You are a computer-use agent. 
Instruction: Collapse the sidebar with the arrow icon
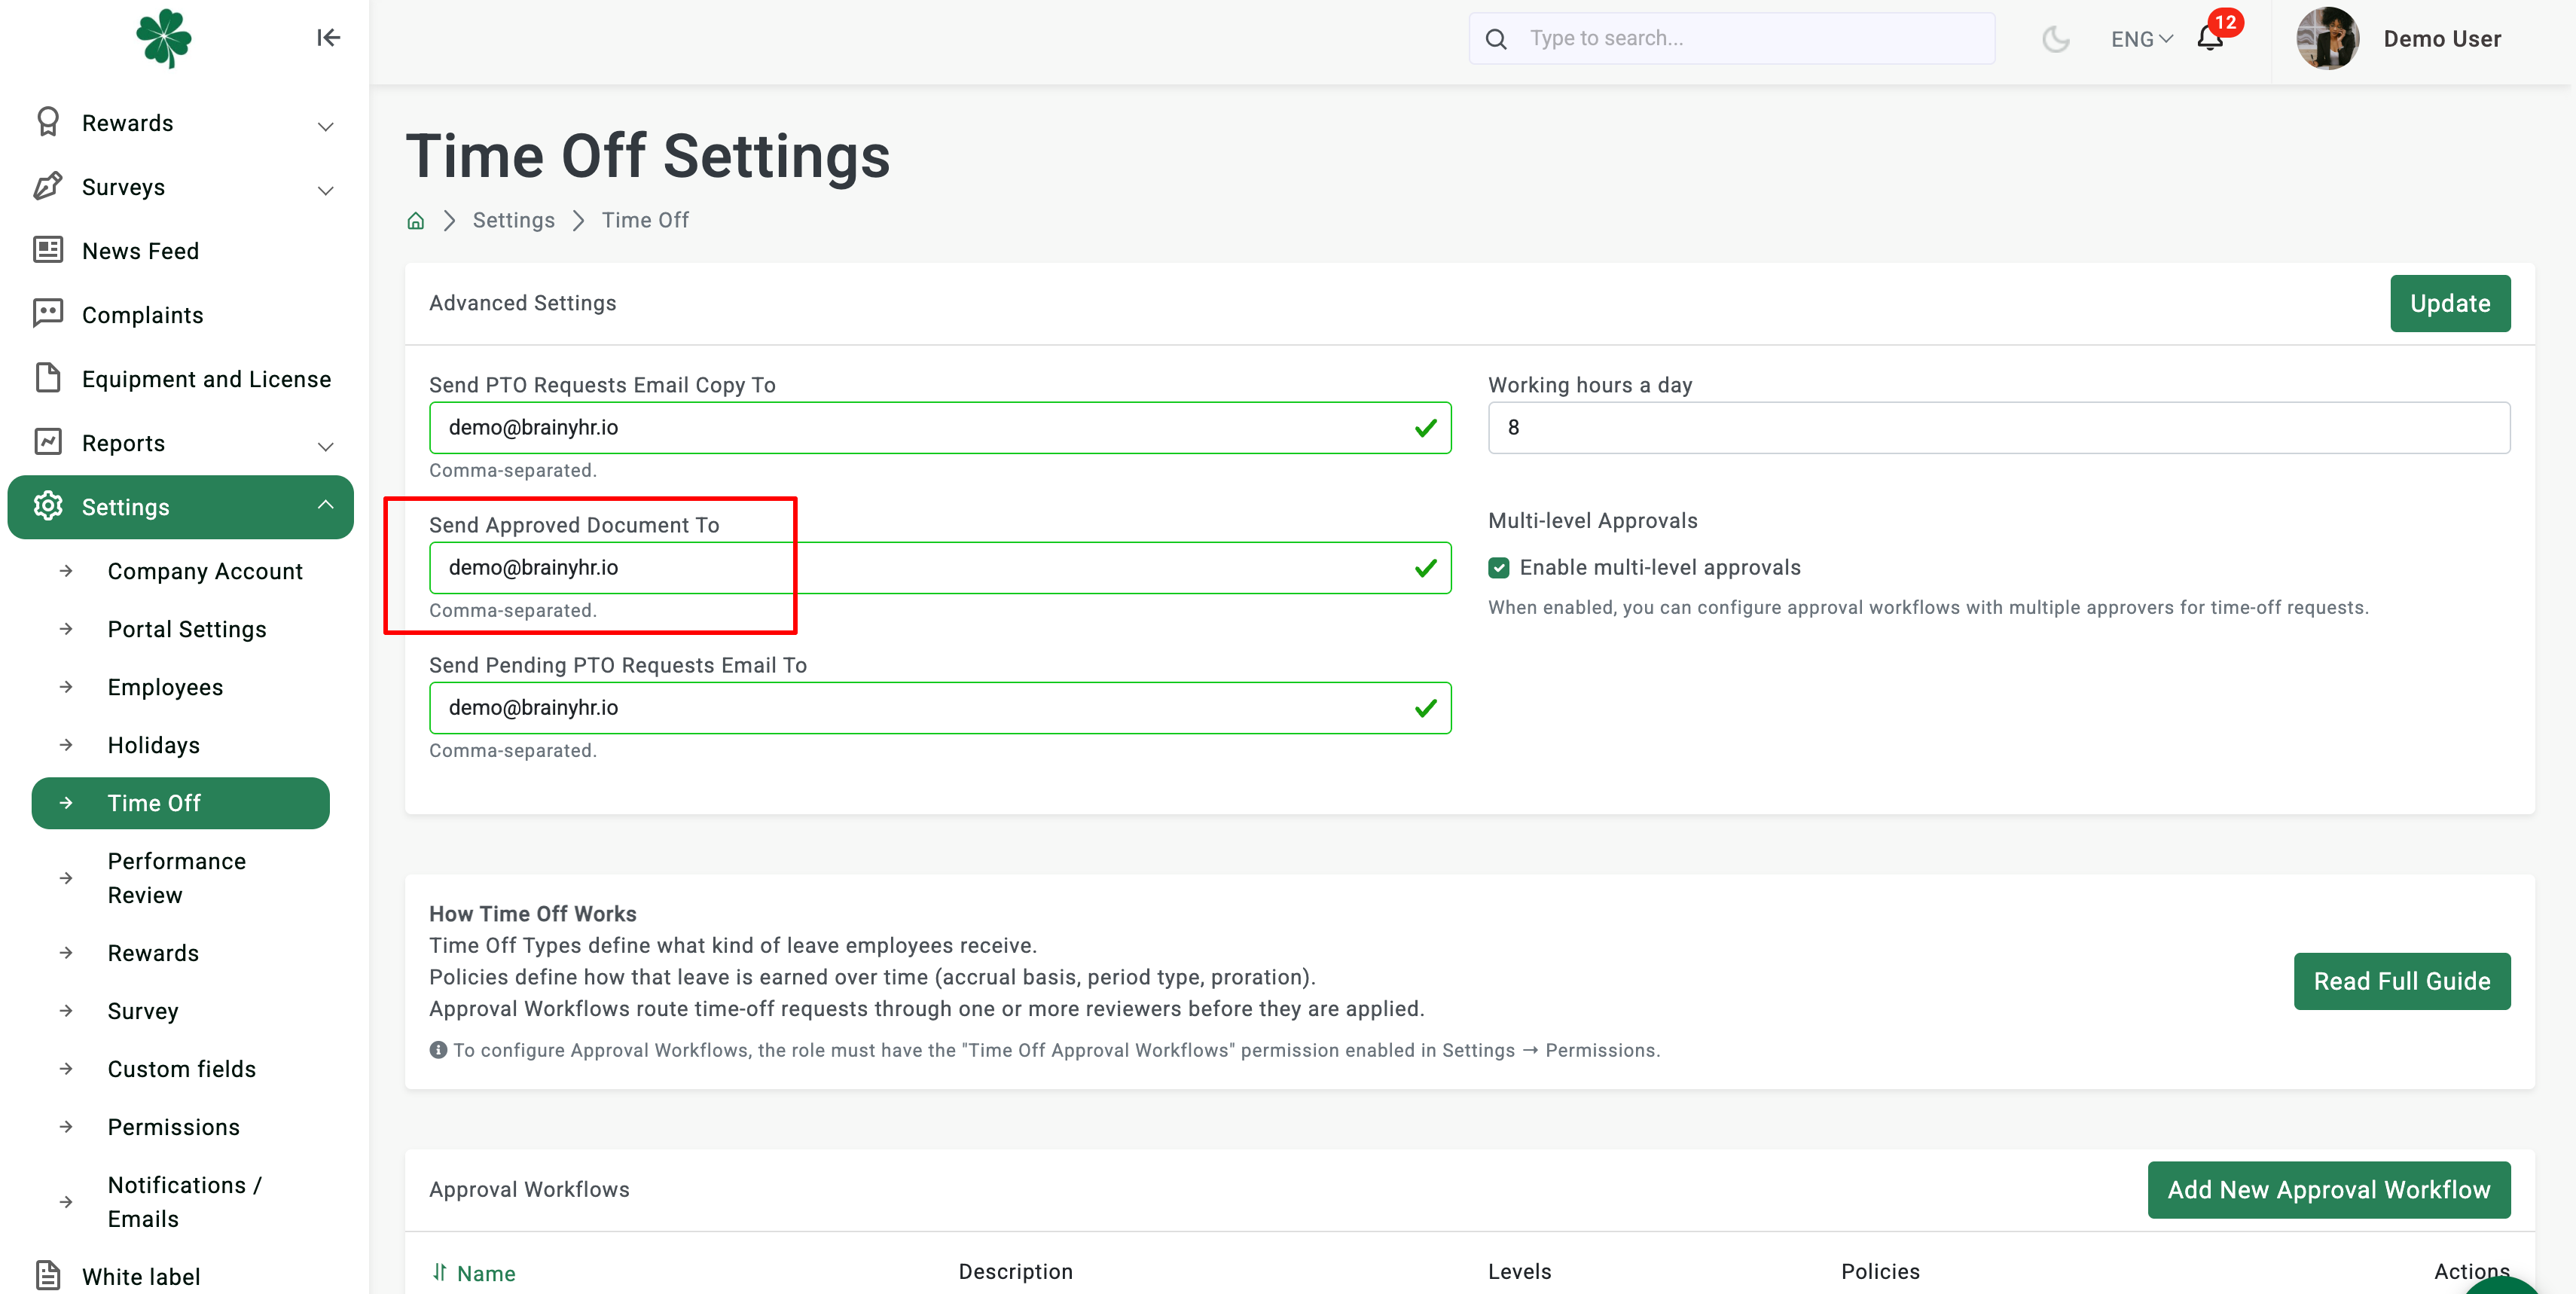[x=328, y=38]
